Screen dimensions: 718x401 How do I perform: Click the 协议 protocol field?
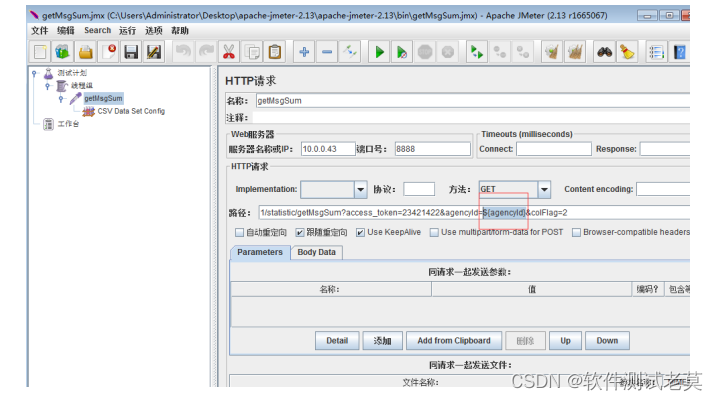(x=419, y=189)
